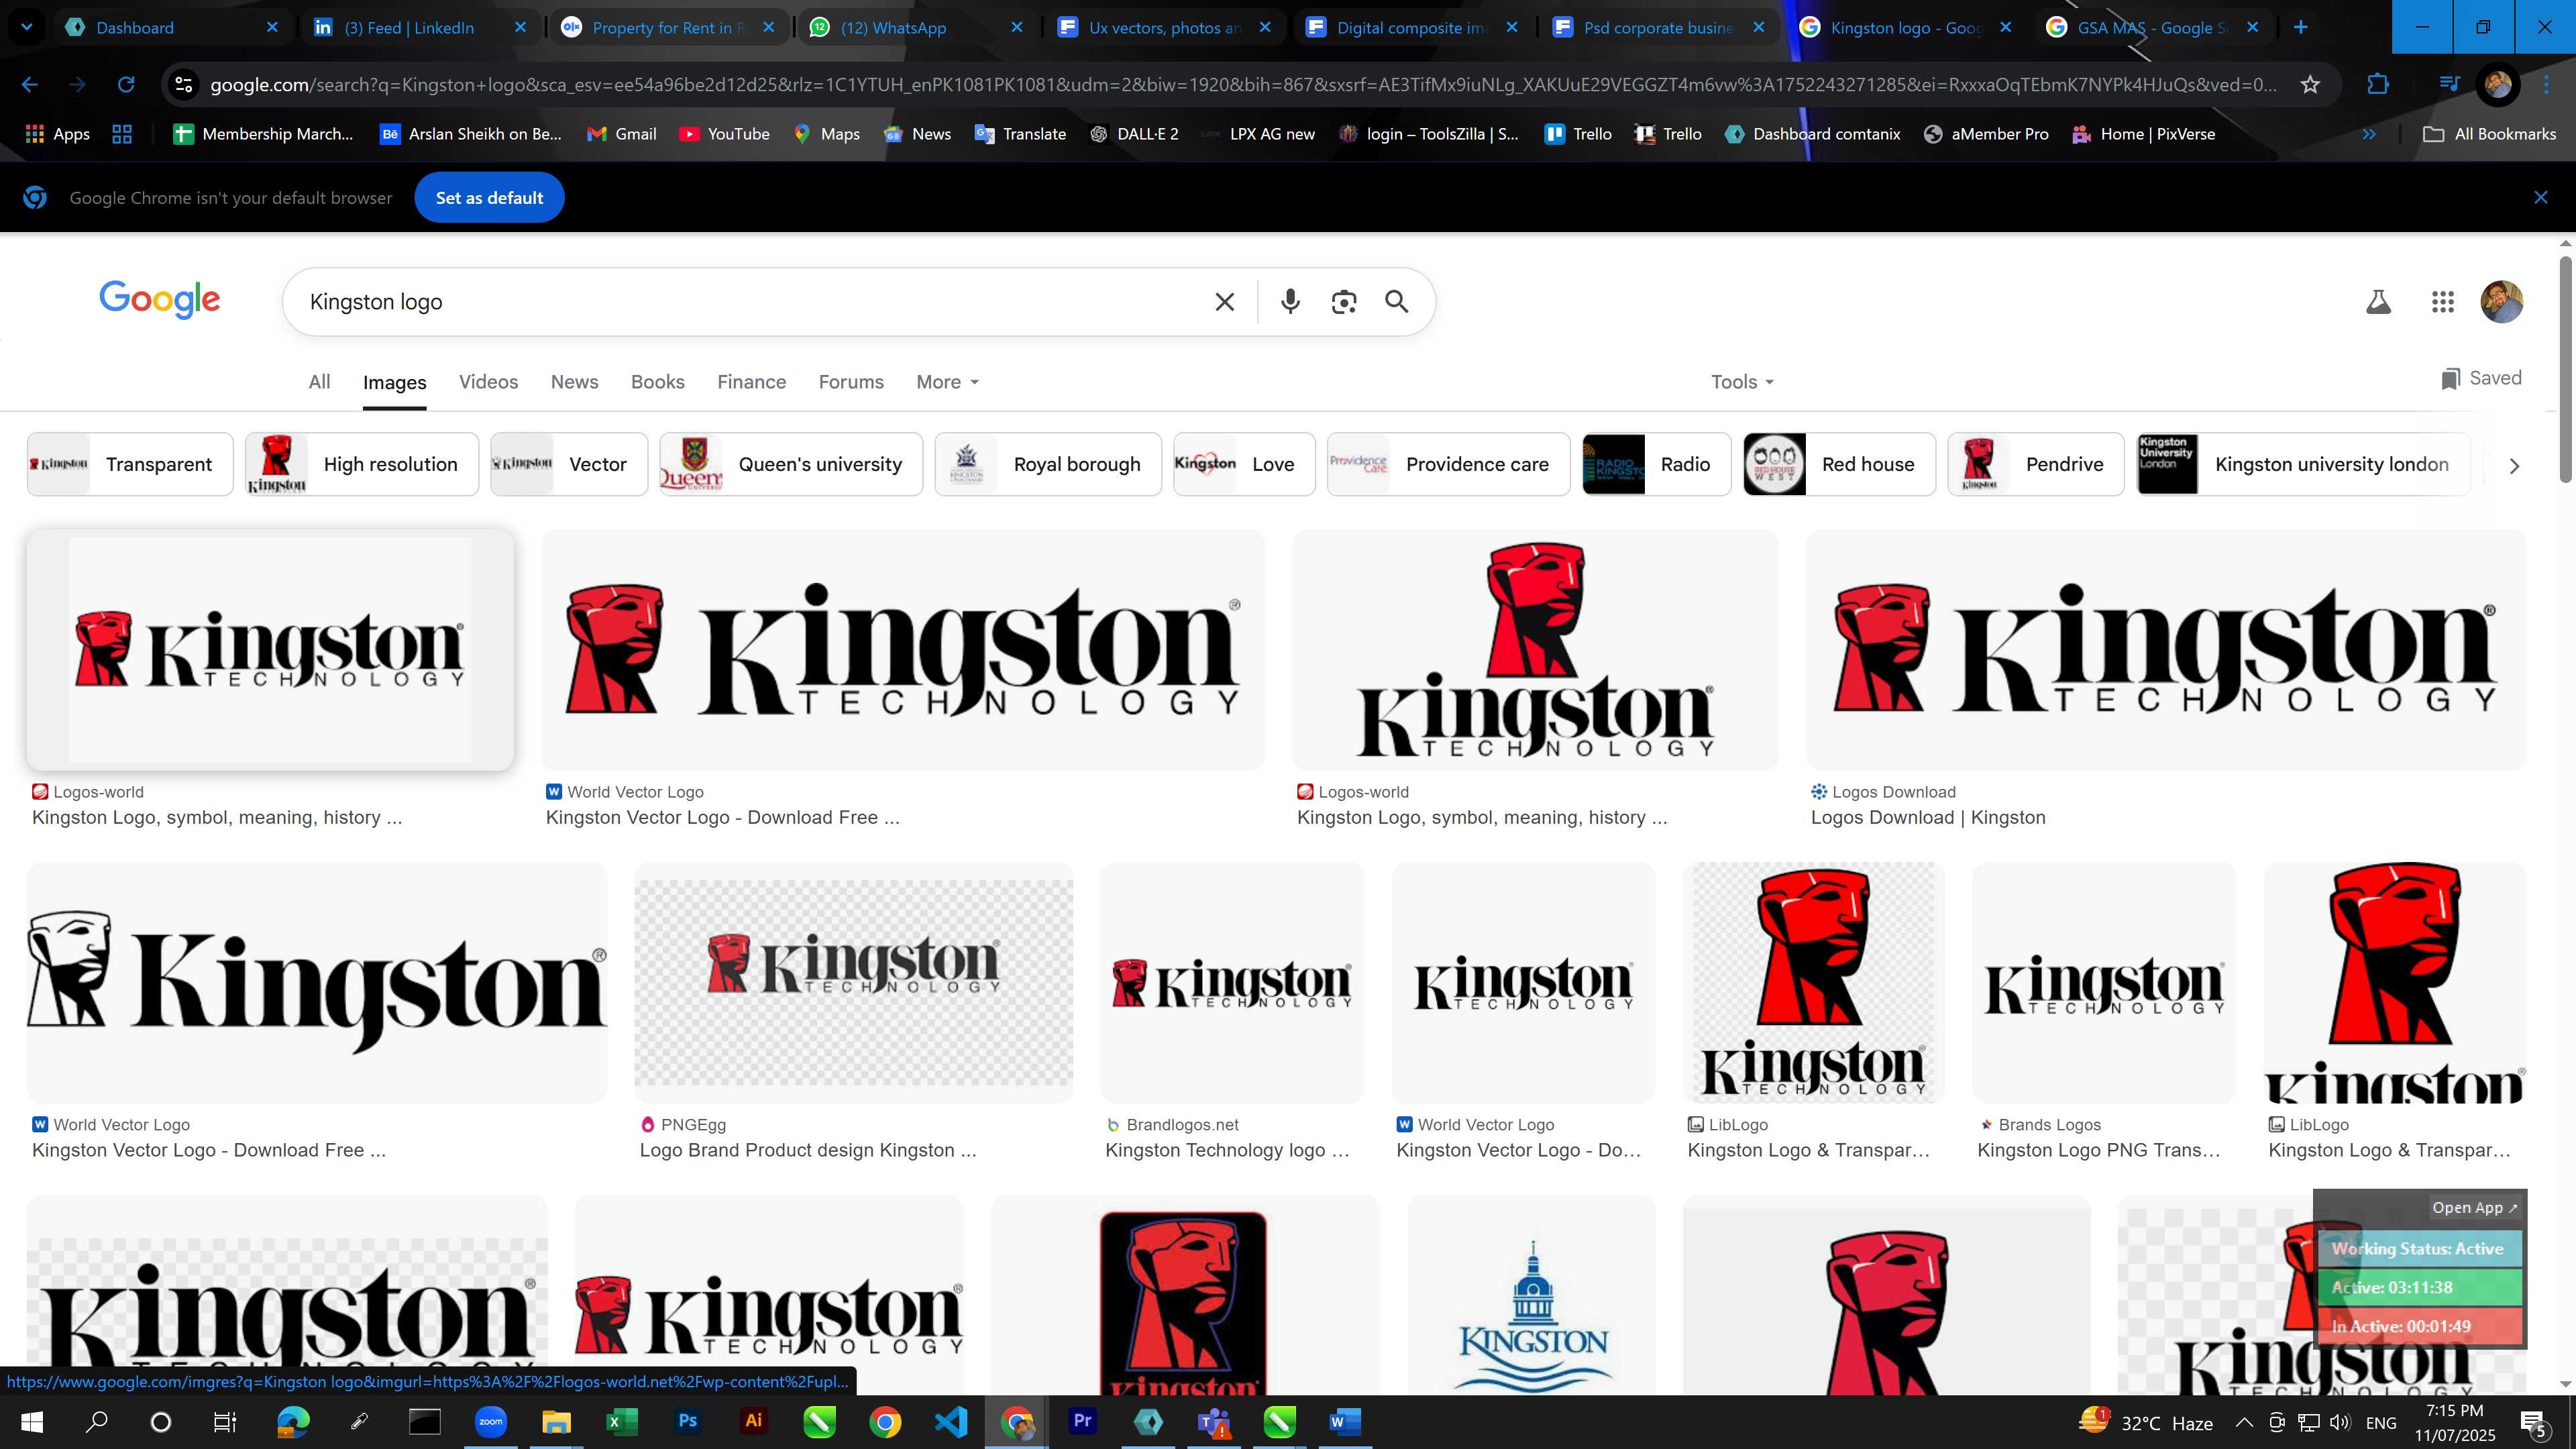2576x1449 pixels.
Task: Open PNGEgg transparent Kingston logo thumbnail
Action: coord(853,983)
